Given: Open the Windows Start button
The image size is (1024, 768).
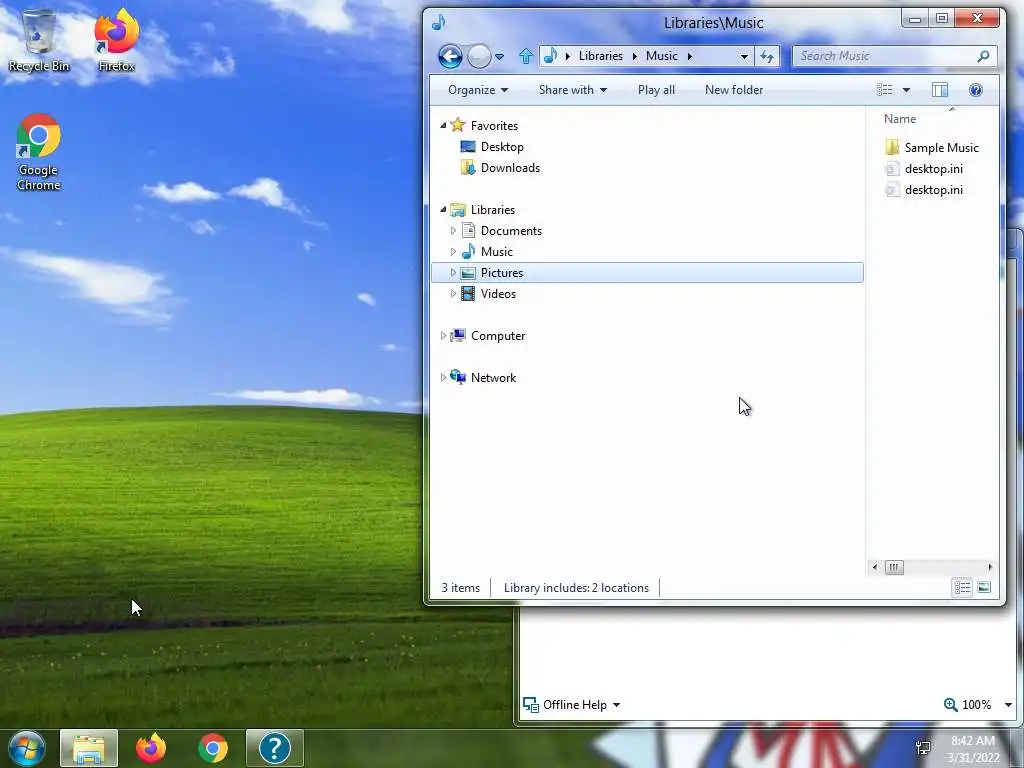Looking at the screenshot, I should tap(27, 748).
